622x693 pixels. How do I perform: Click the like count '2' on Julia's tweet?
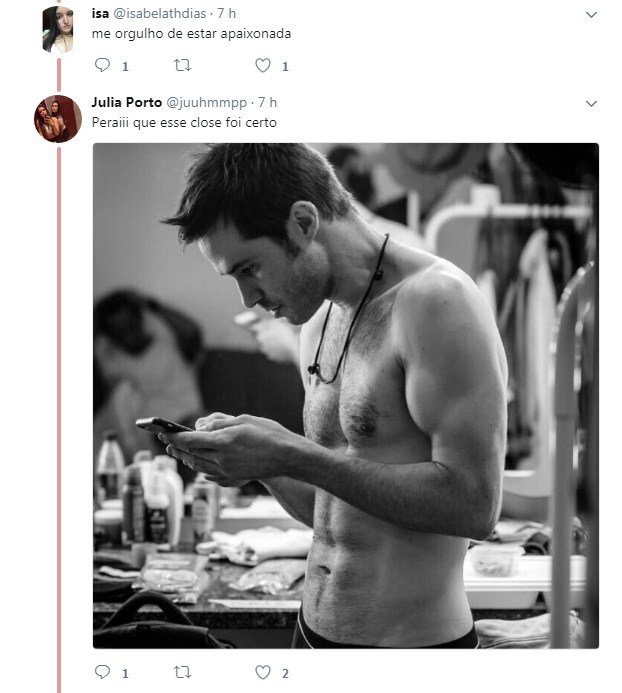coord(285,674)
